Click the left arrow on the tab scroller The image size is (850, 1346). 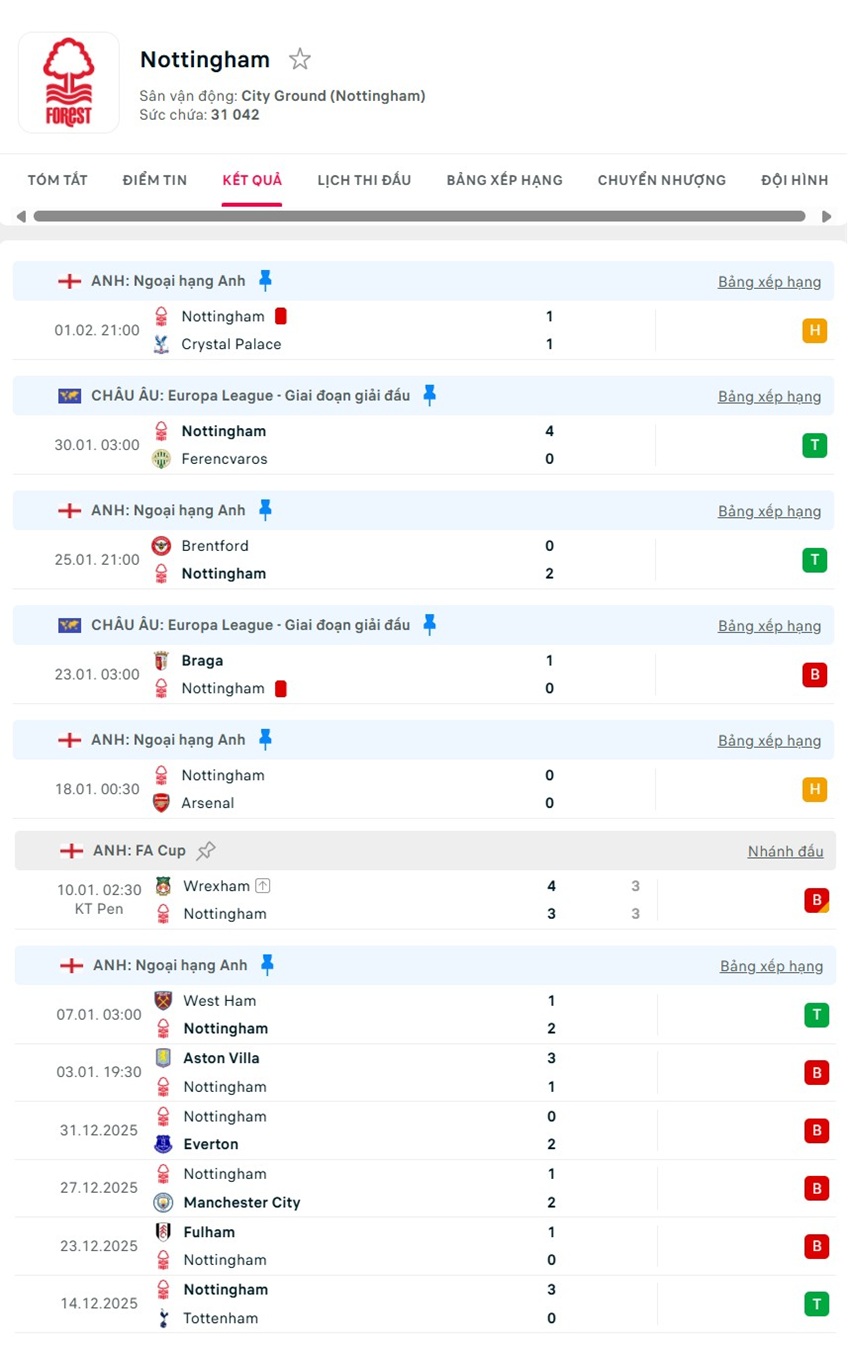coord(21,216)
